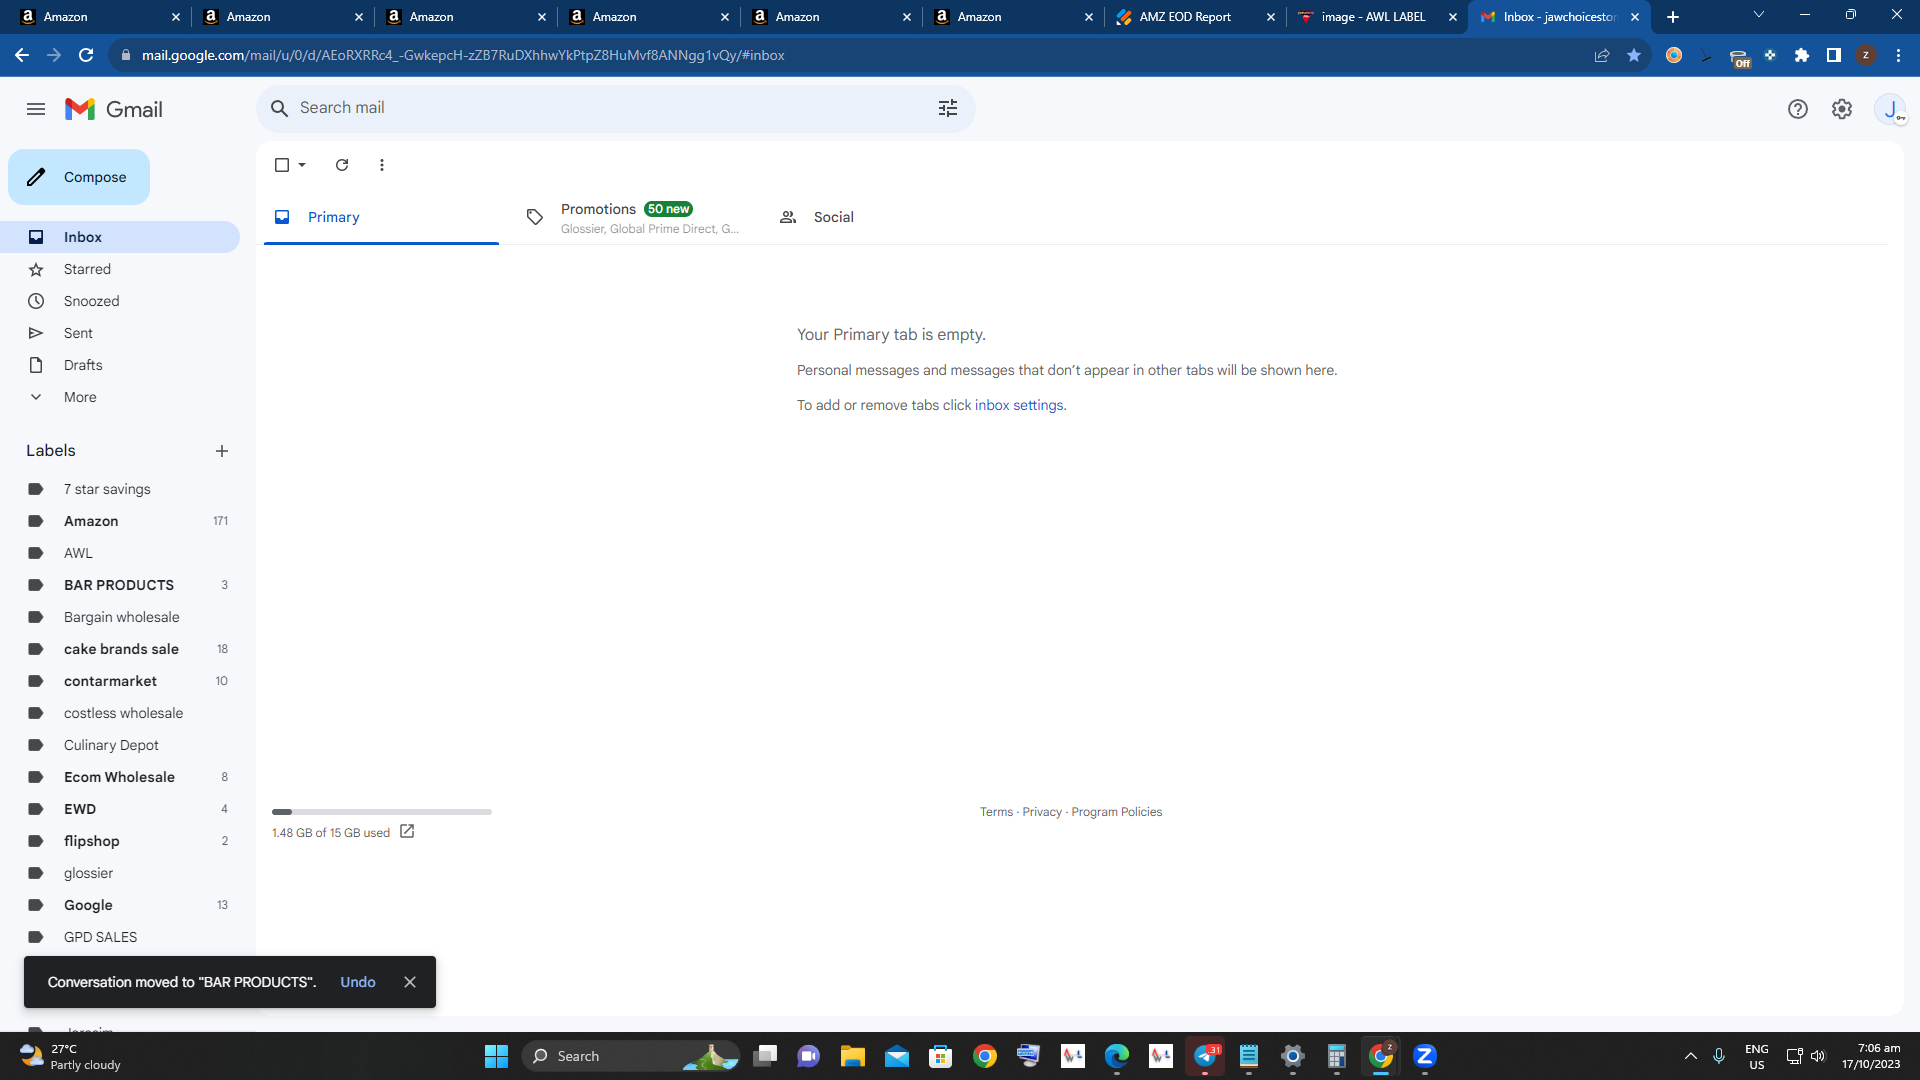Switch to the Promotions tab

click(632, 217)
